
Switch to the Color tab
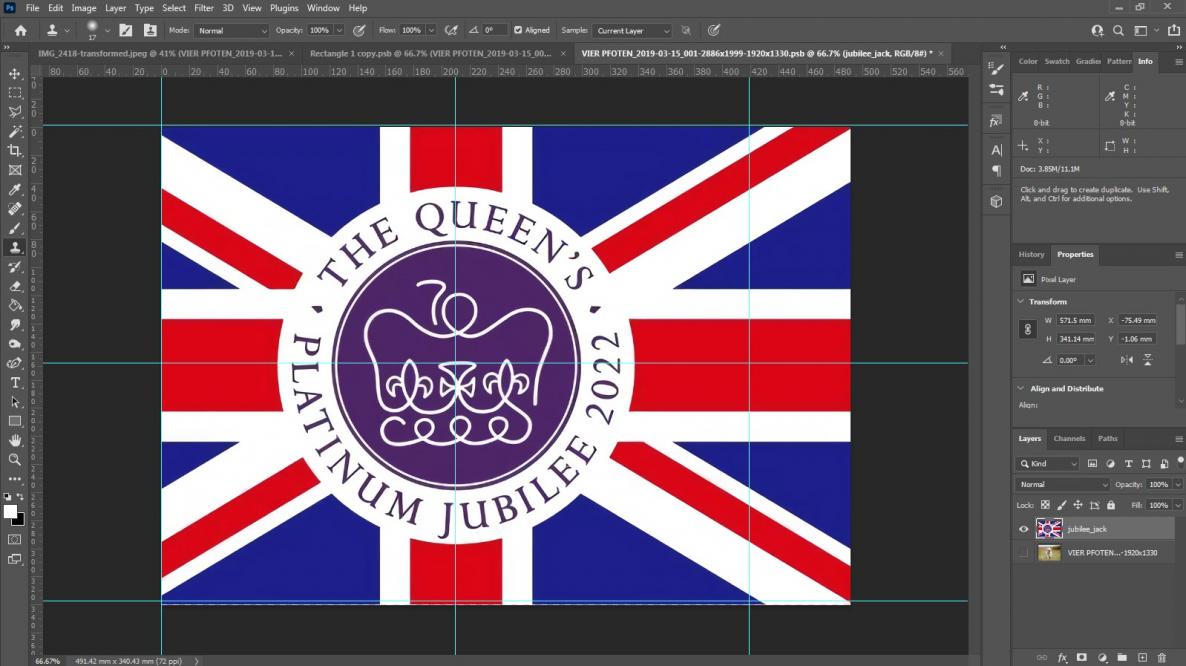click(x=1028, y=61)
